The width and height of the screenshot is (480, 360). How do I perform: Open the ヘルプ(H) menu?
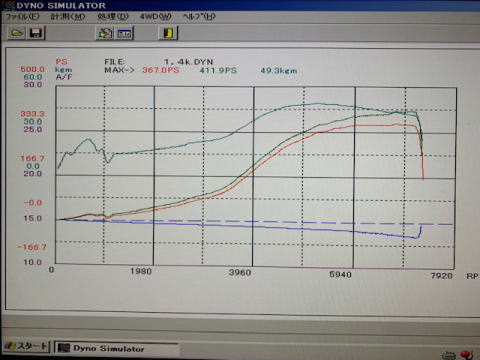(199, 16)
